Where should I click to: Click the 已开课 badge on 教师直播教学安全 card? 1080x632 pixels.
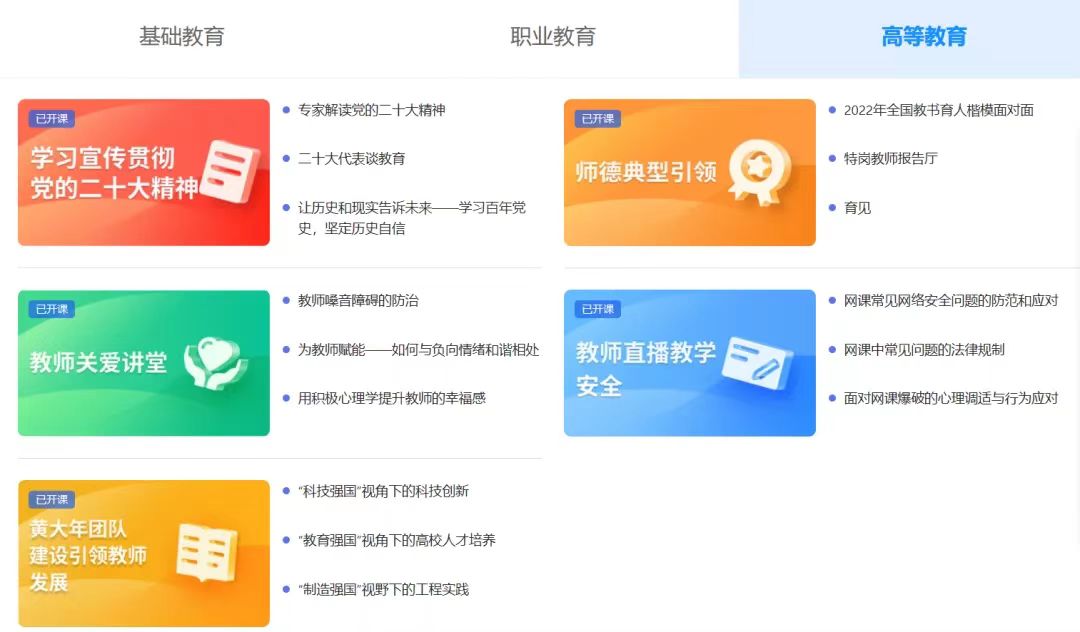(x=597, y=309)
